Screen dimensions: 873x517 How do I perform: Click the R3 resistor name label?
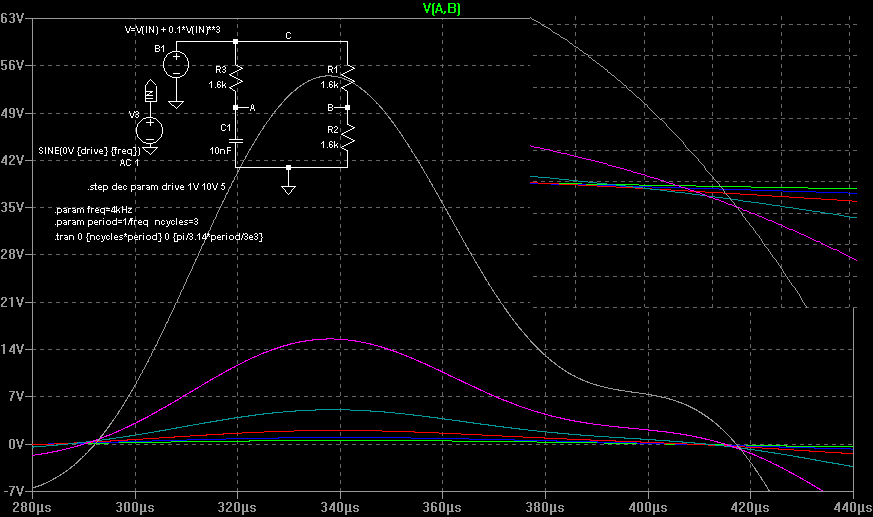tap(221, 70)
